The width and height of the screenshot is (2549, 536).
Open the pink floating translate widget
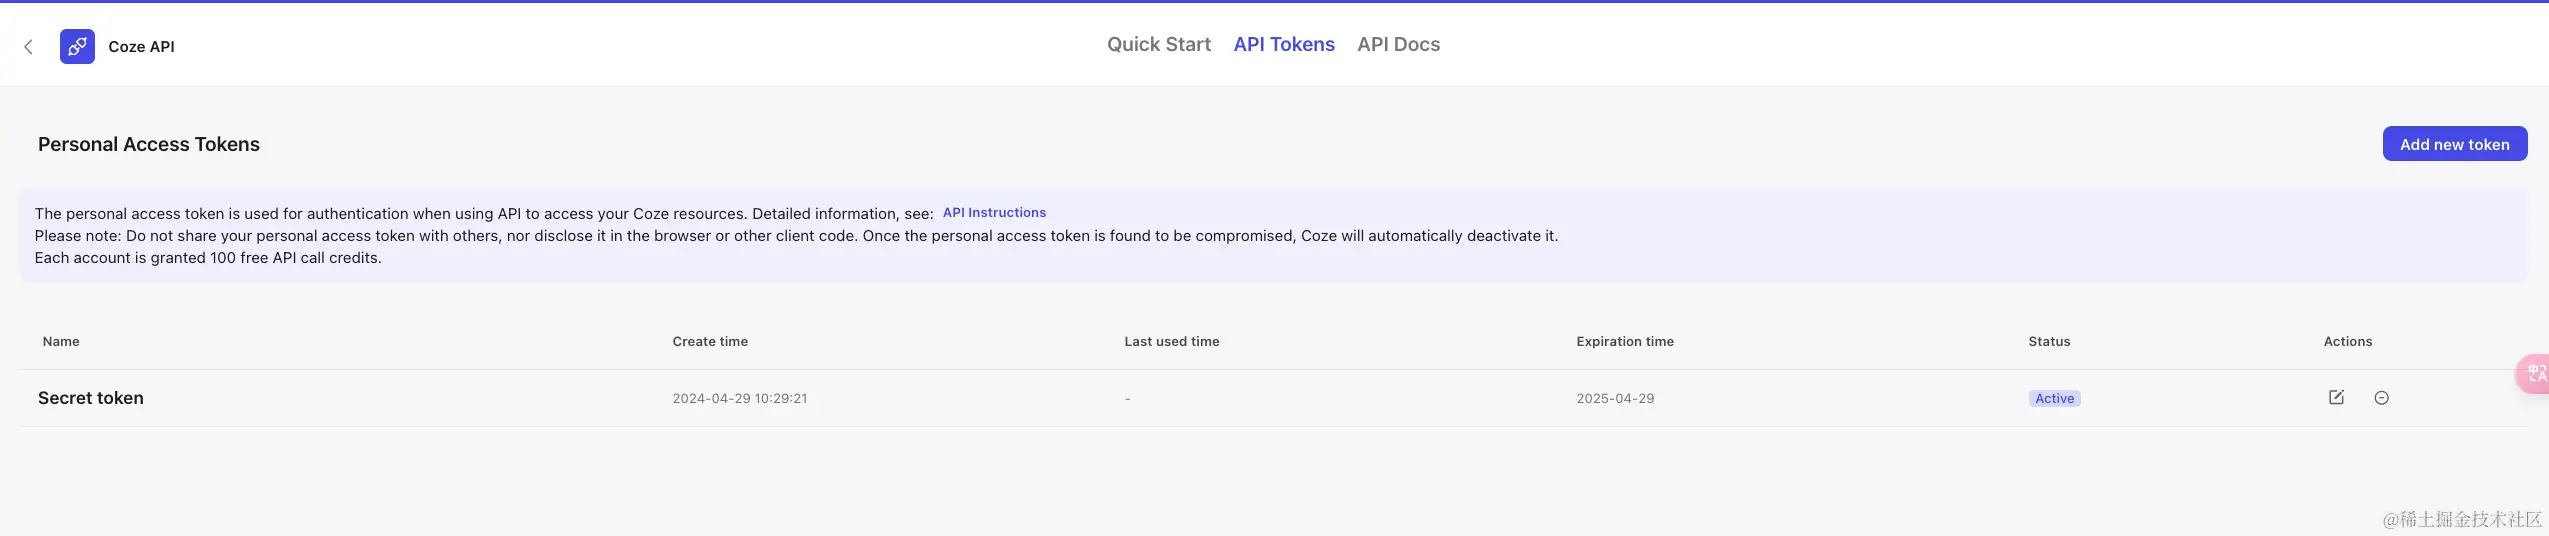click(x=2535, y=374)
